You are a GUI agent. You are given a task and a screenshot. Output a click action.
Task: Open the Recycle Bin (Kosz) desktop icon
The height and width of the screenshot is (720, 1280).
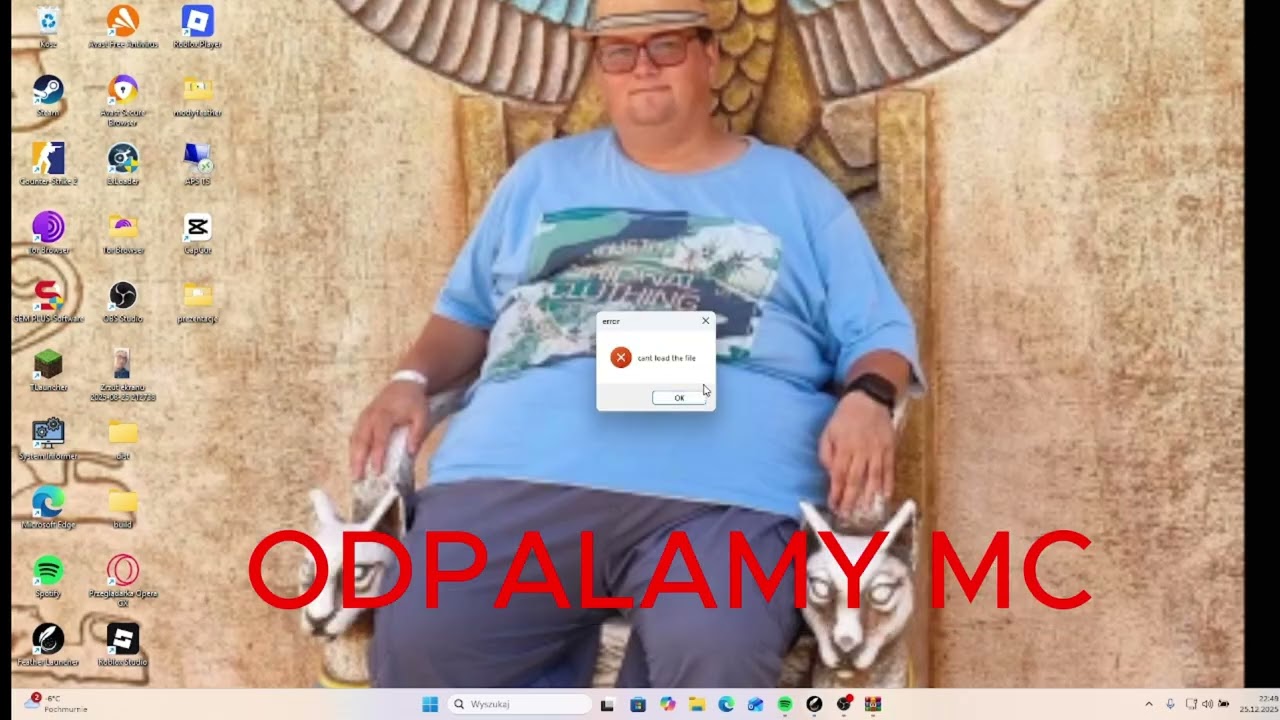[48, 27]
